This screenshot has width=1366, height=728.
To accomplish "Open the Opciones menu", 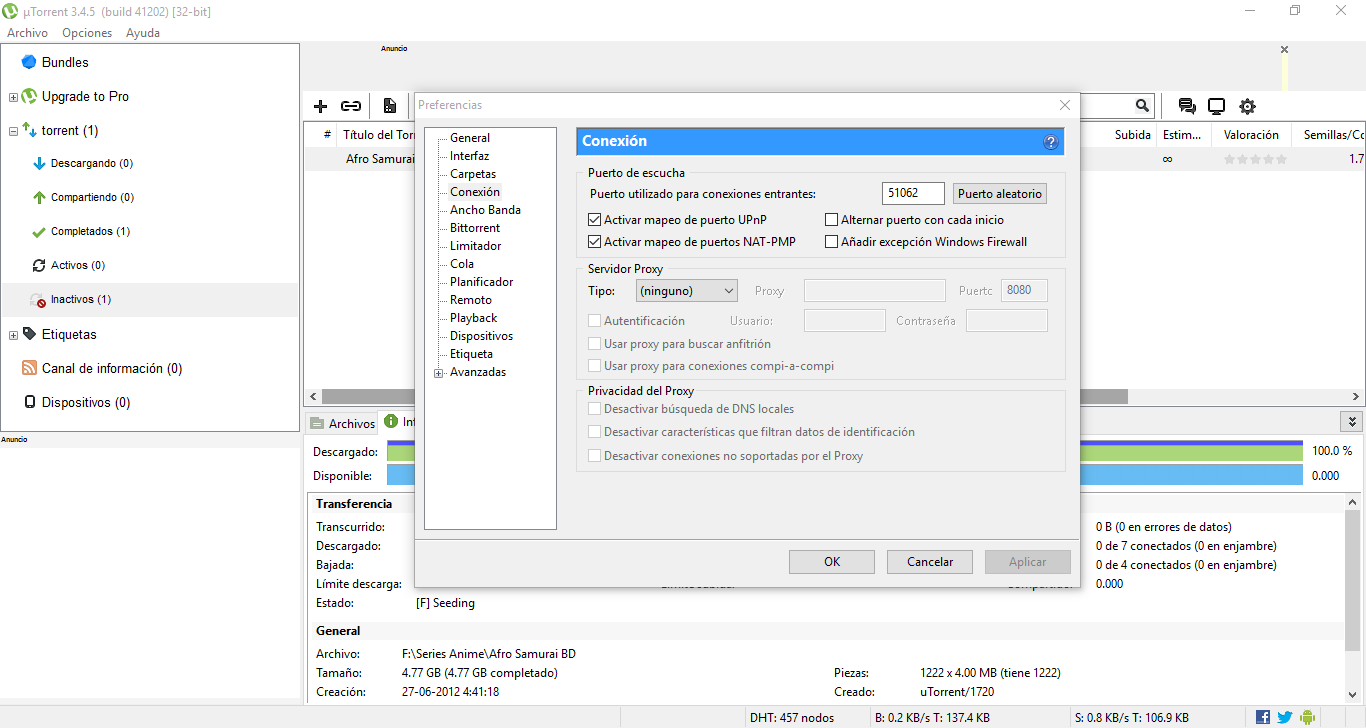I will pos(87,33).
